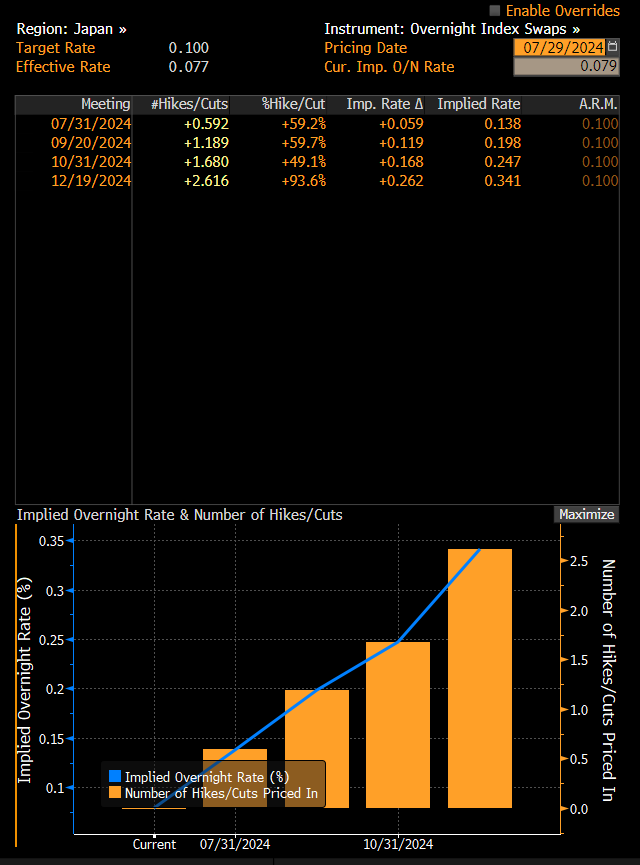640x865 pixels.
Task: Click blue Implied Overnight Rate legend swatch
Action: pyautogui.click(x=114, y=776)
